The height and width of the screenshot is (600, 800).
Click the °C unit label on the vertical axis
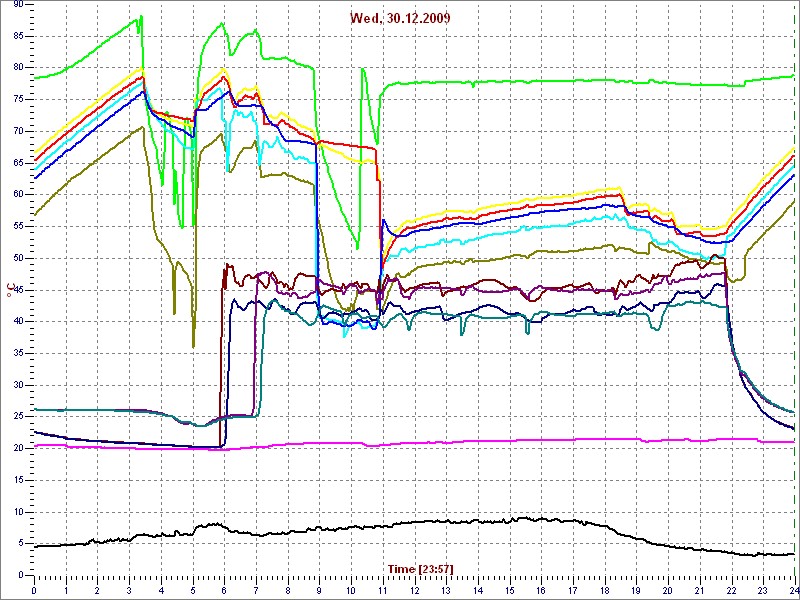9,290
